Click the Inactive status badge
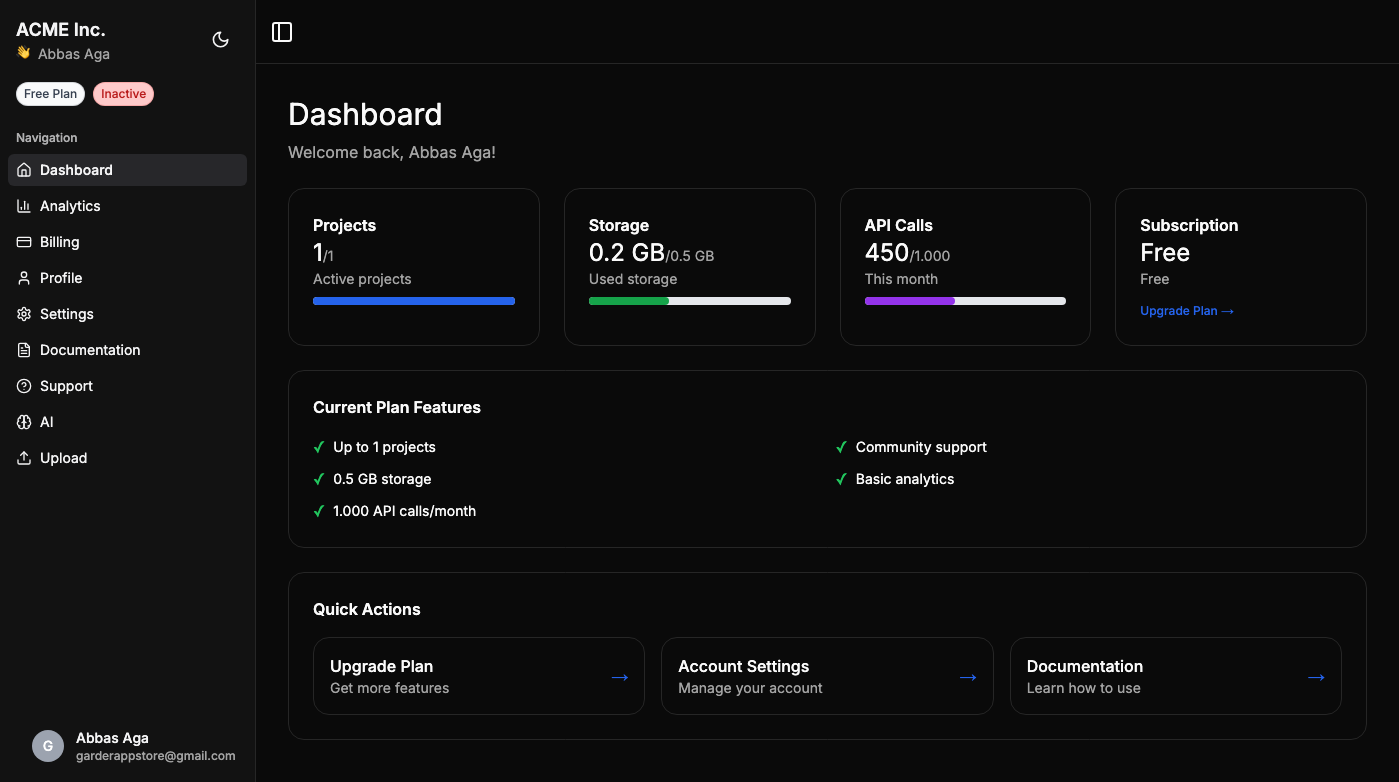 tap(123, 93)
